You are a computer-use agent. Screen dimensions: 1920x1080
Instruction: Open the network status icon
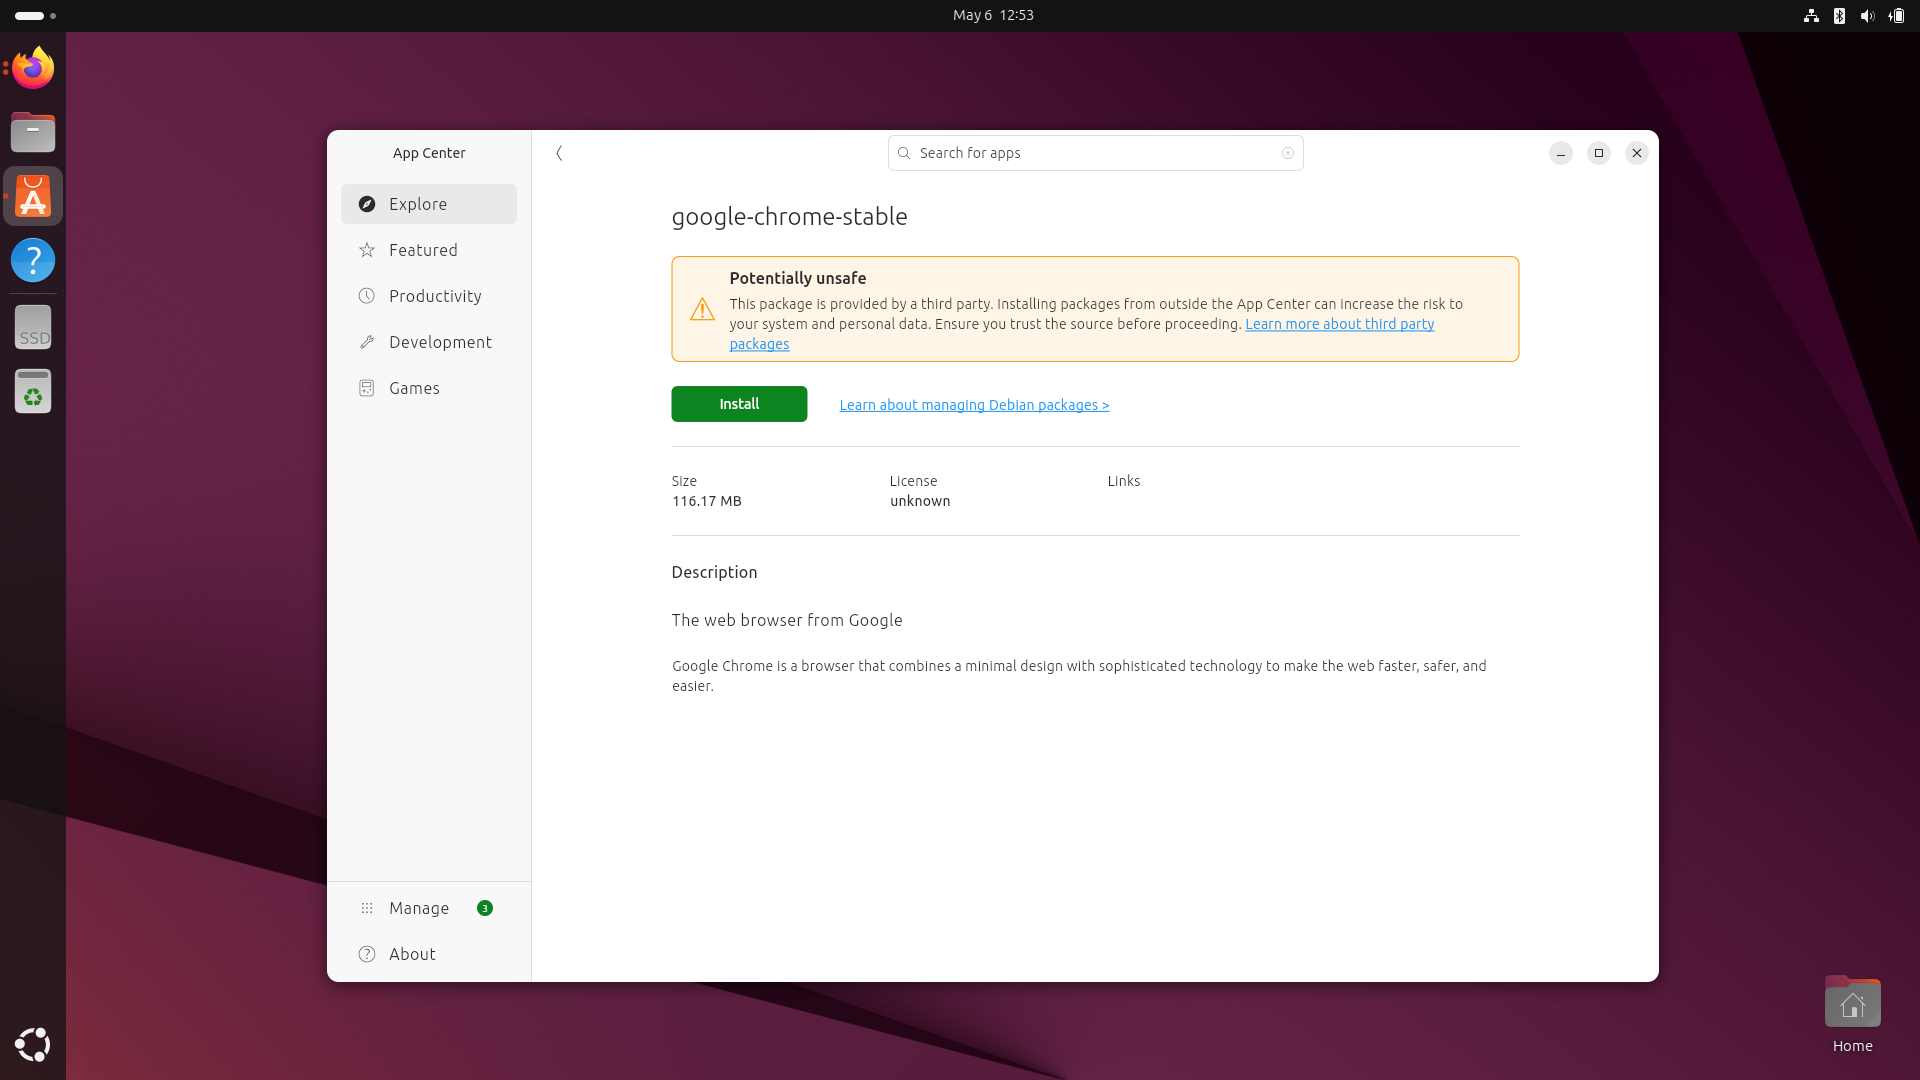[x=1811, y=15]
